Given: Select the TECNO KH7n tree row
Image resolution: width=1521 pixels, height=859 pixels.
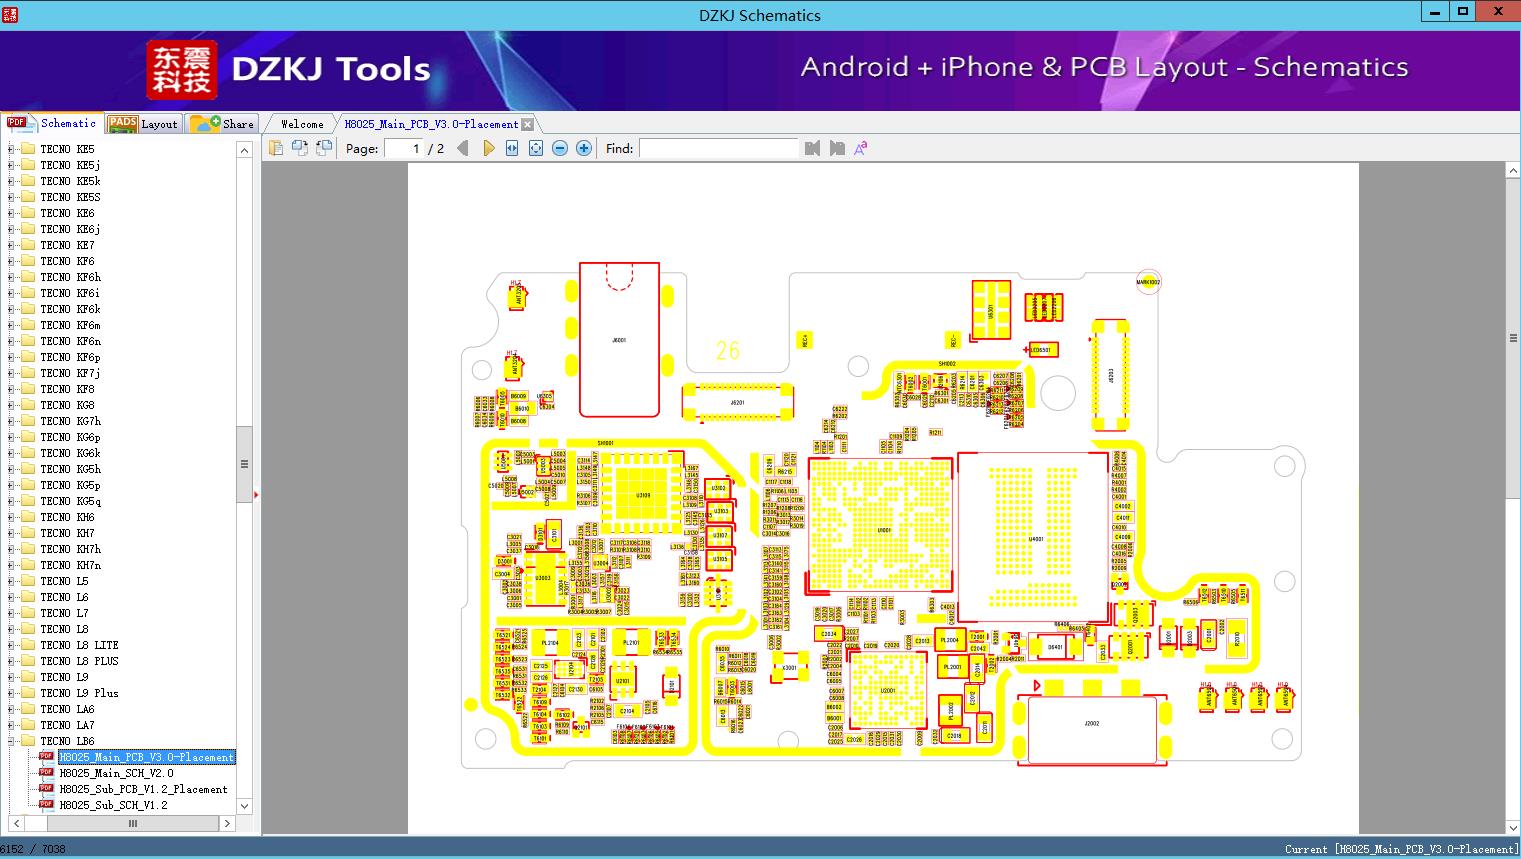Looking at the screenshot, I should 70,565.
